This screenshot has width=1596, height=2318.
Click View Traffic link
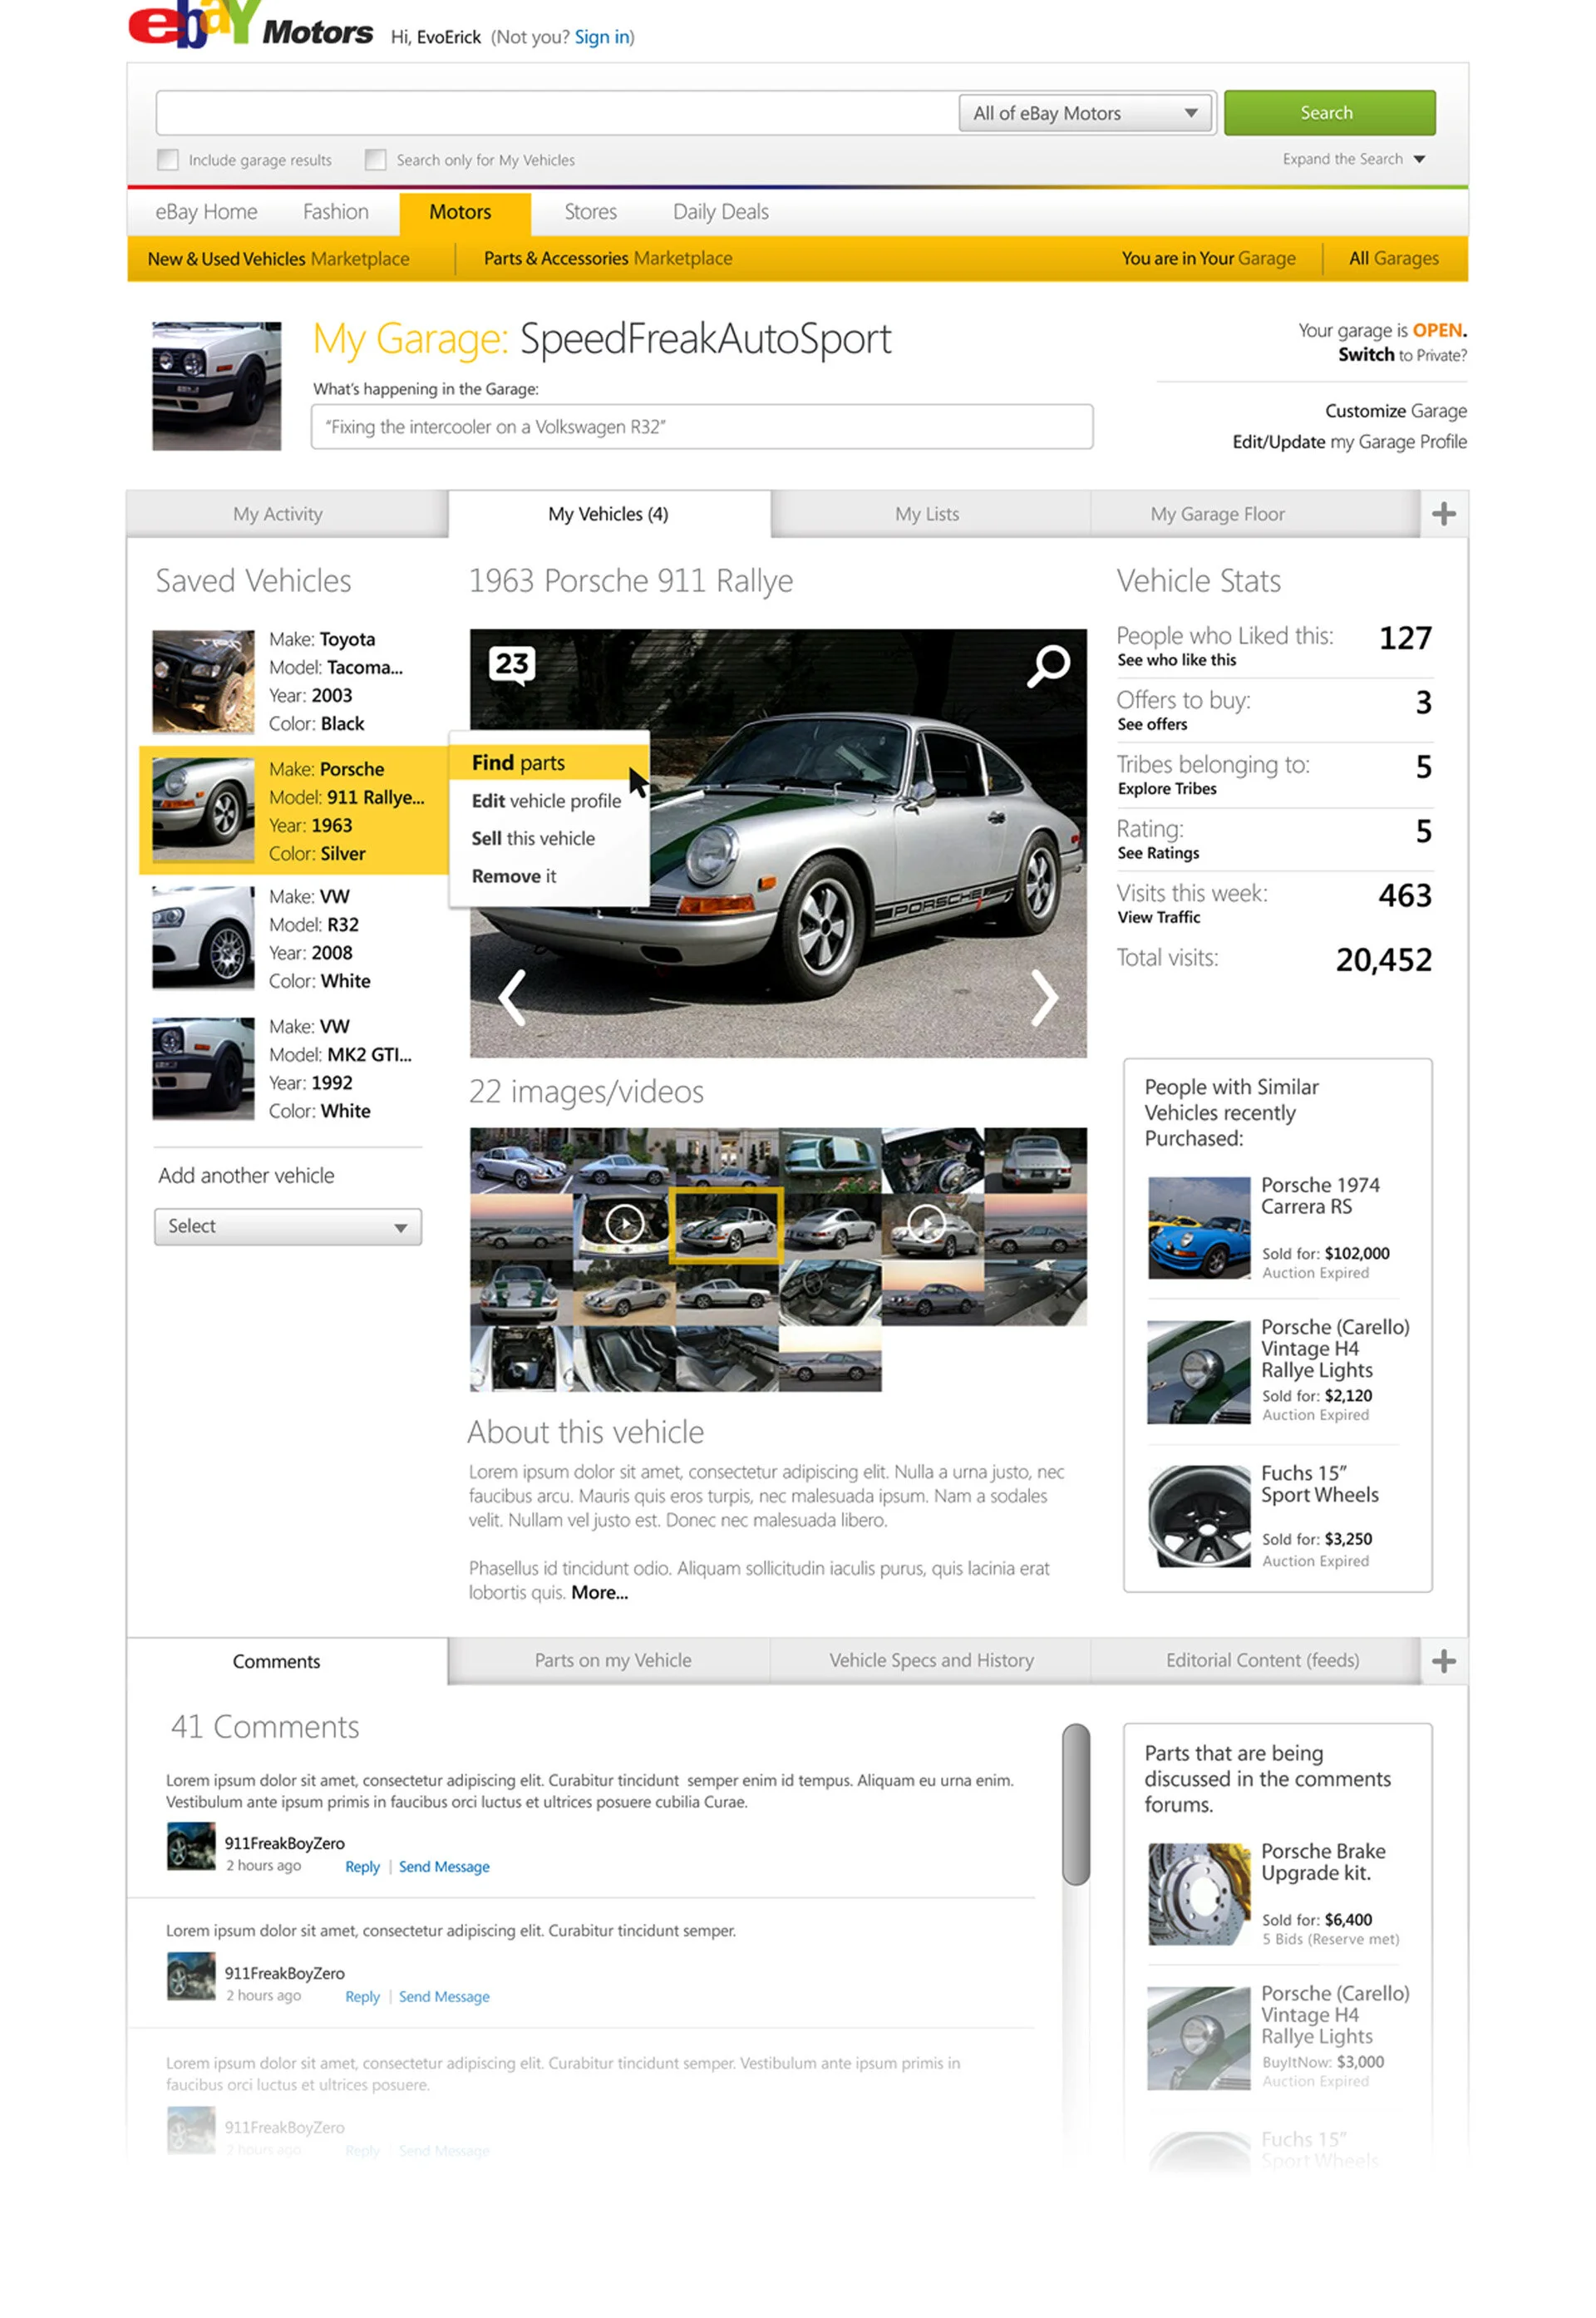click(1158, 917)
